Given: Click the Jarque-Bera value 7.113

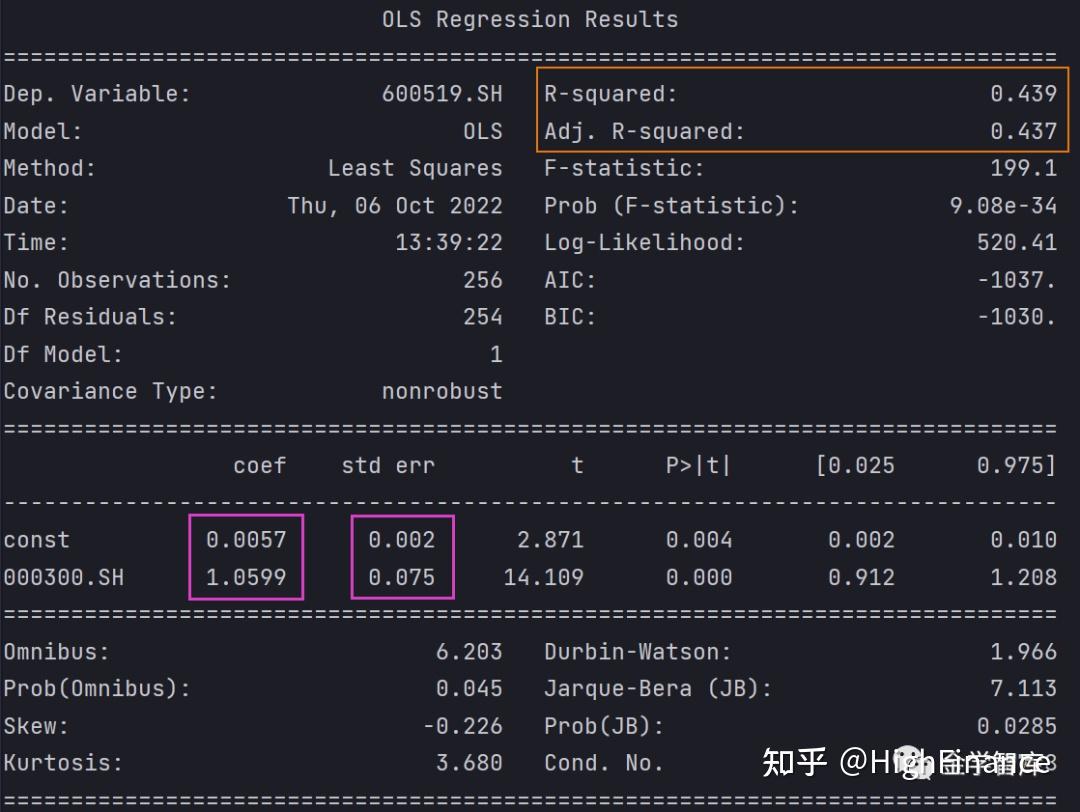Looking at the screenshot, I should click(1021, 687).
